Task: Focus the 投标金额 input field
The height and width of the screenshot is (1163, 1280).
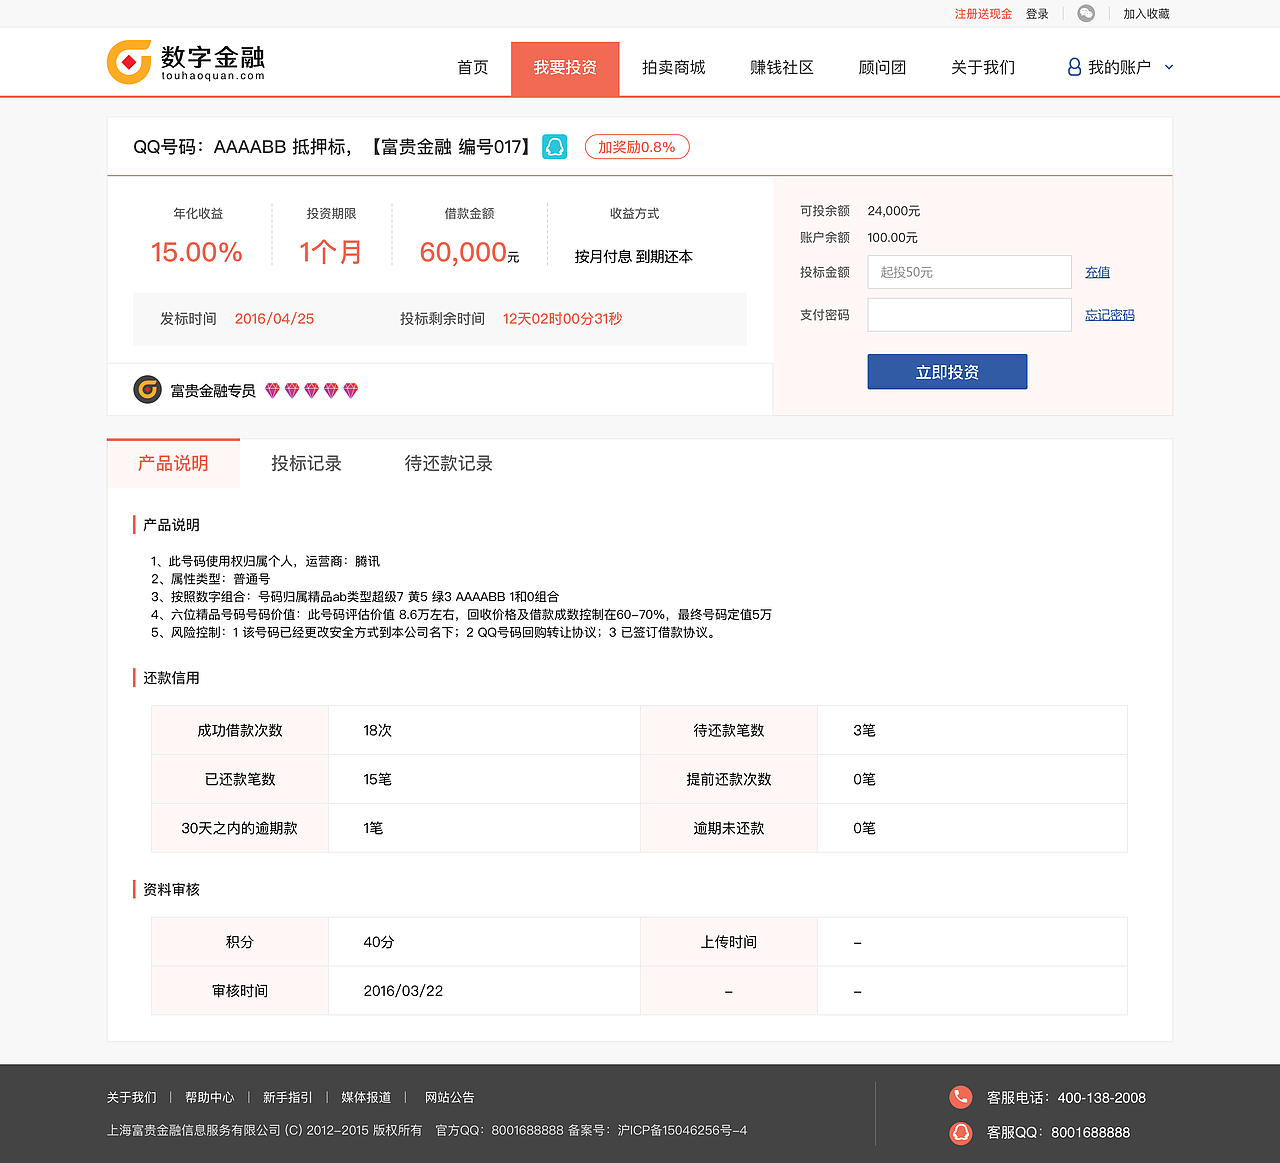Action: point(969,272)
